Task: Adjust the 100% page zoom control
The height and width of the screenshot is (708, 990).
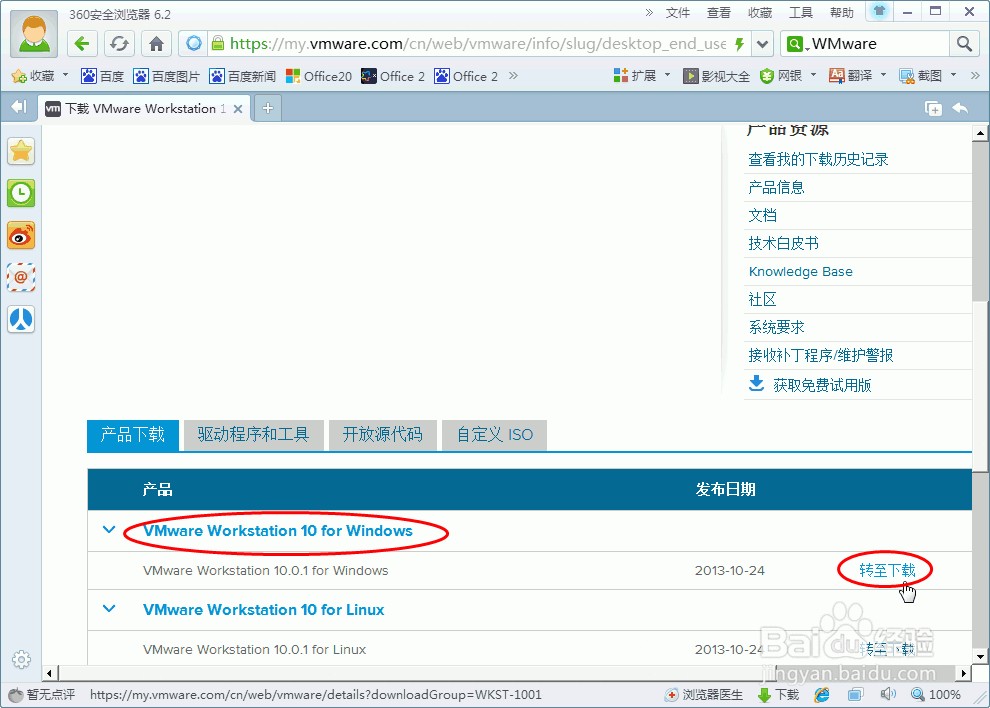Action: [x=938, y=694]
